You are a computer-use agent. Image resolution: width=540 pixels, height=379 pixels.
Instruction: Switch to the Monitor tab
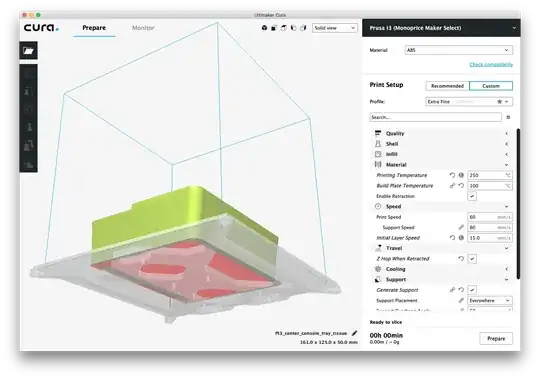pyautogui.click(x=143, y=28)
